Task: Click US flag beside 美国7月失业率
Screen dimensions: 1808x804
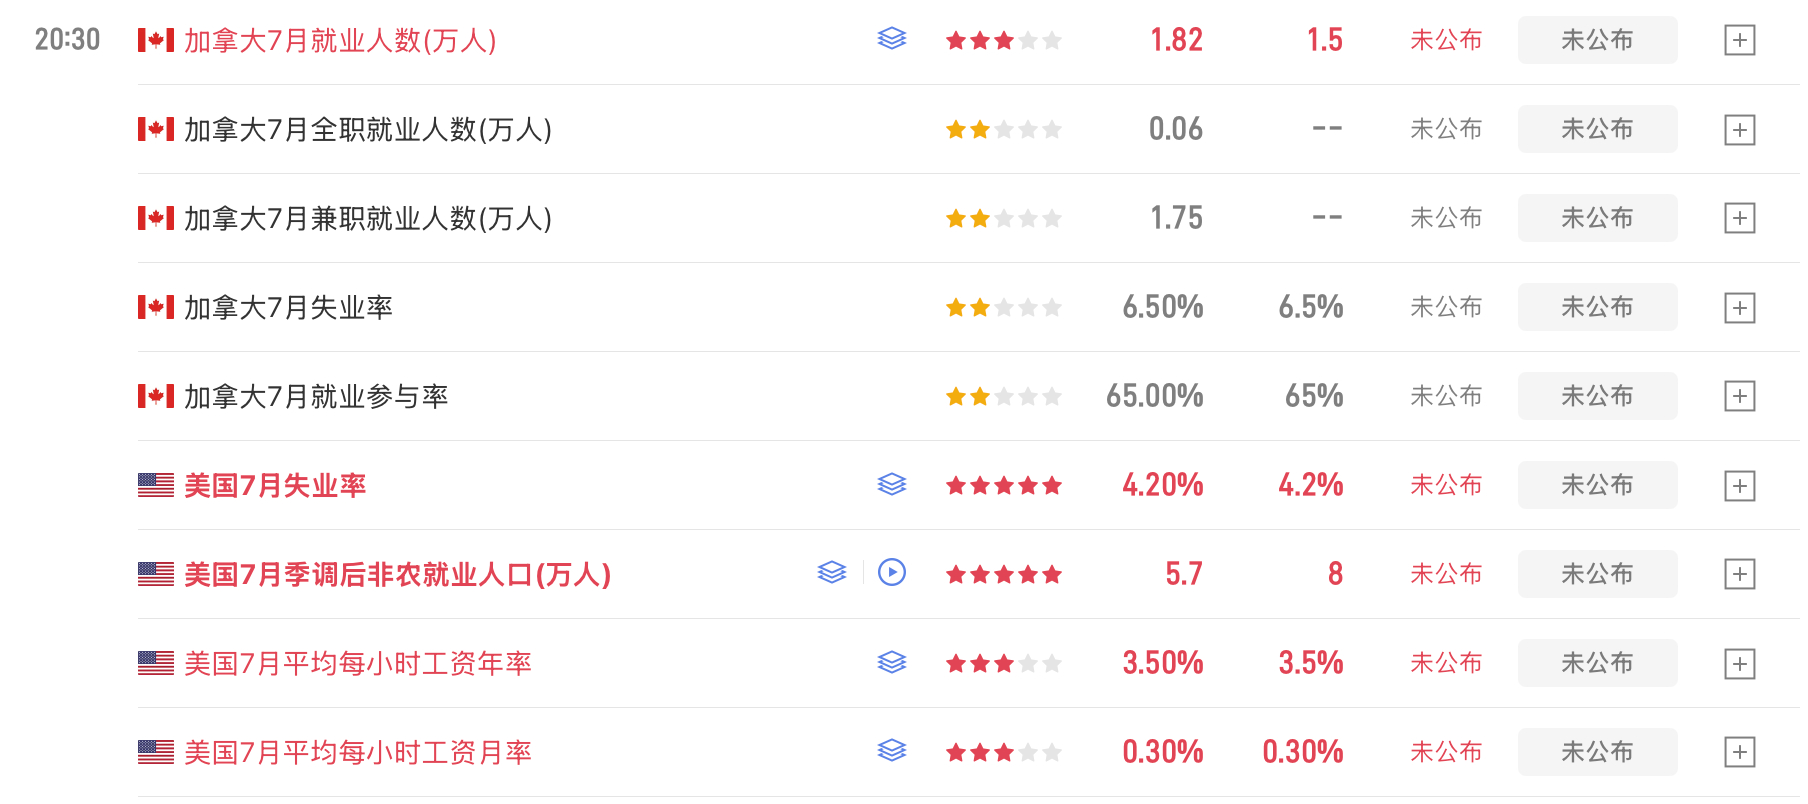Action: tap(156, 485)
